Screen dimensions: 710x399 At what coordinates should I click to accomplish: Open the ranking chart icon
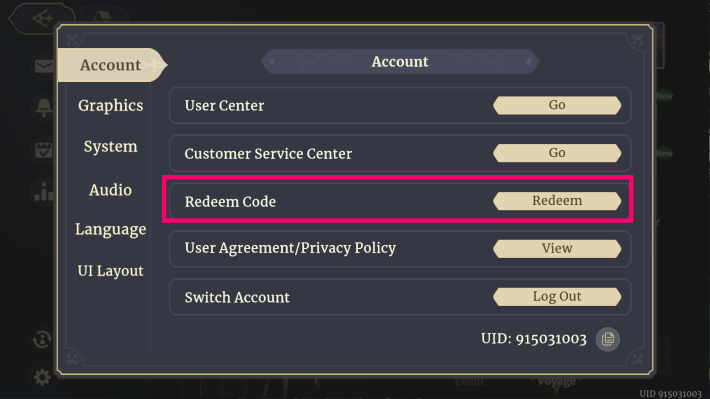point(43,192)
